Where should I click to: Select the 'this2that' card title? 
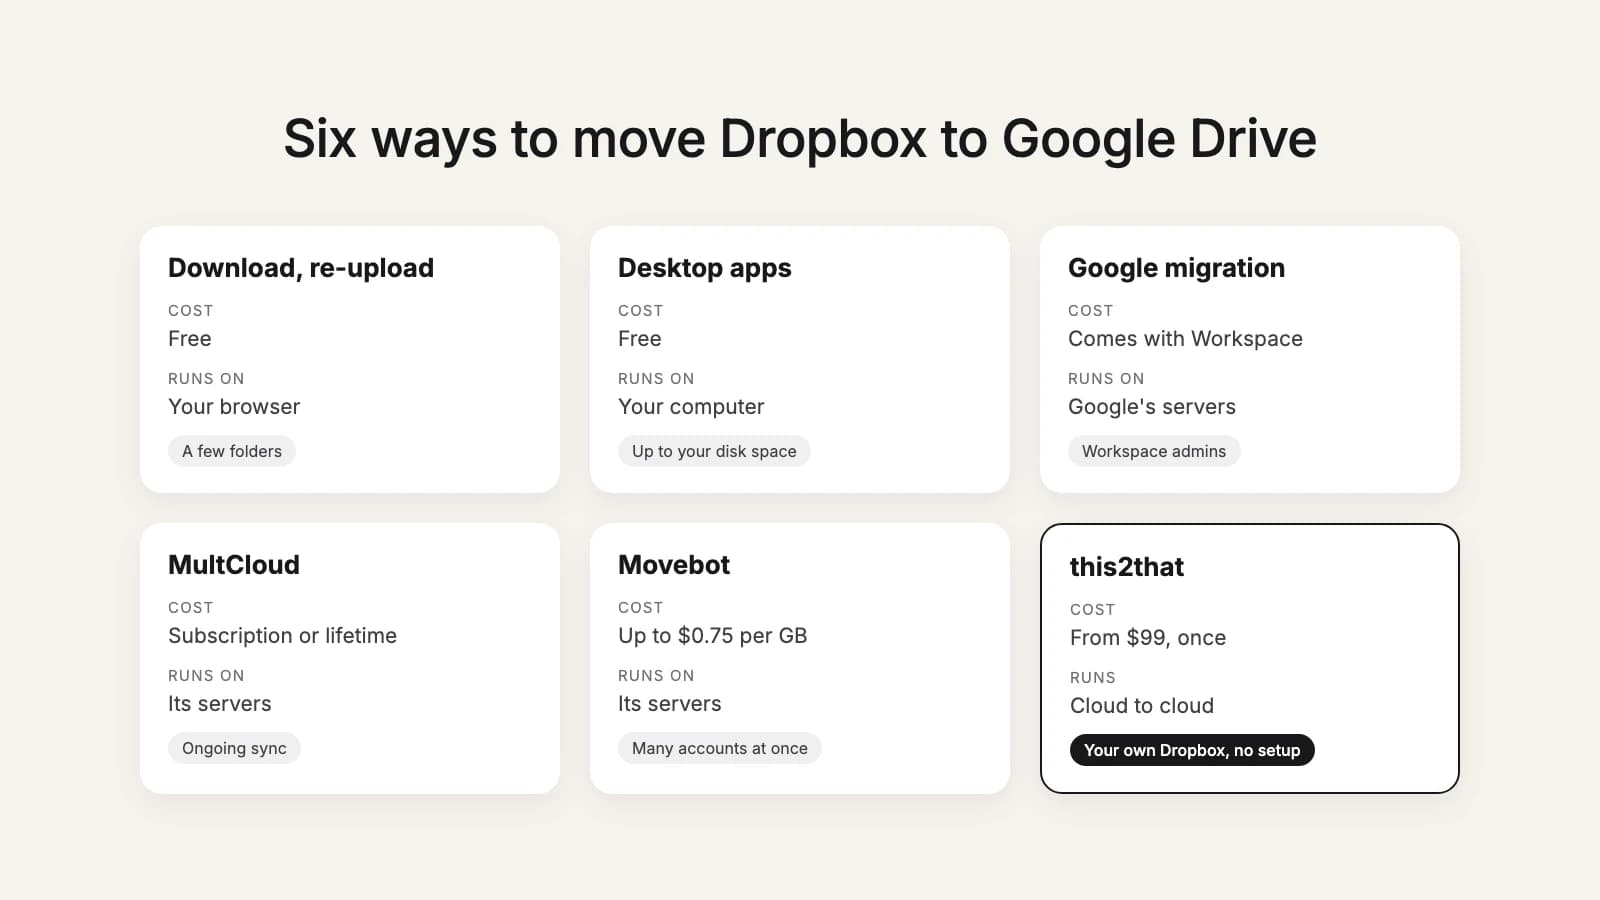(x=1127, y=567)
